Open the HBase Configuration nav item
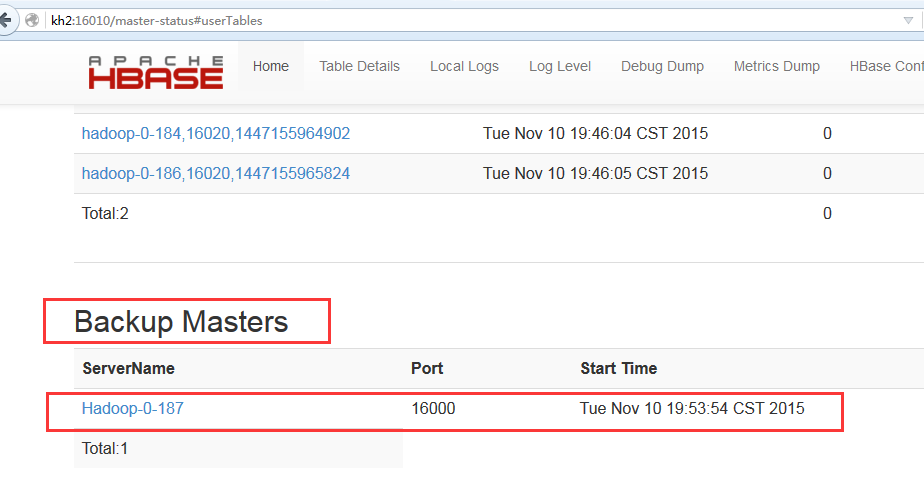 [886, 66]
